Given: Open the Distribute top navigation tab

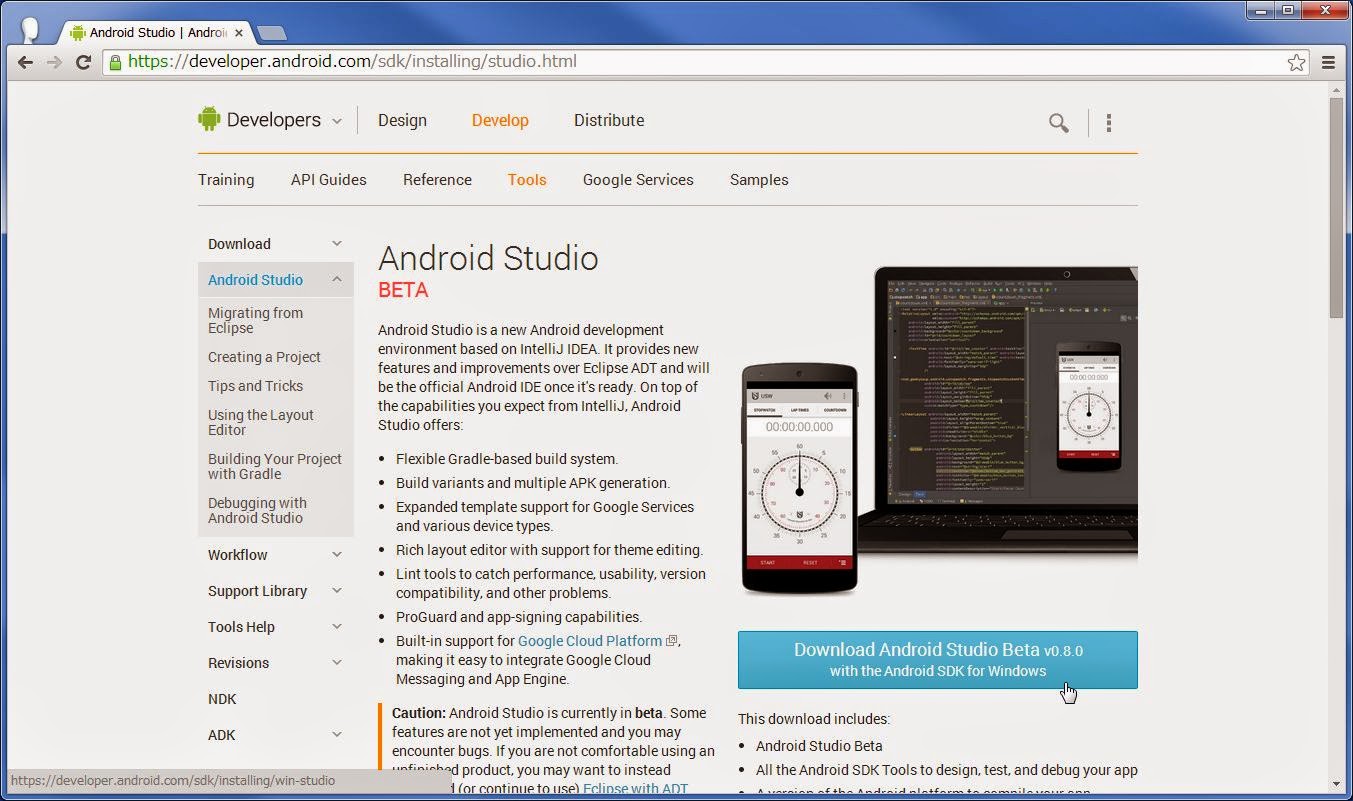Looking at the screenshot, I should tap(609, 120).
